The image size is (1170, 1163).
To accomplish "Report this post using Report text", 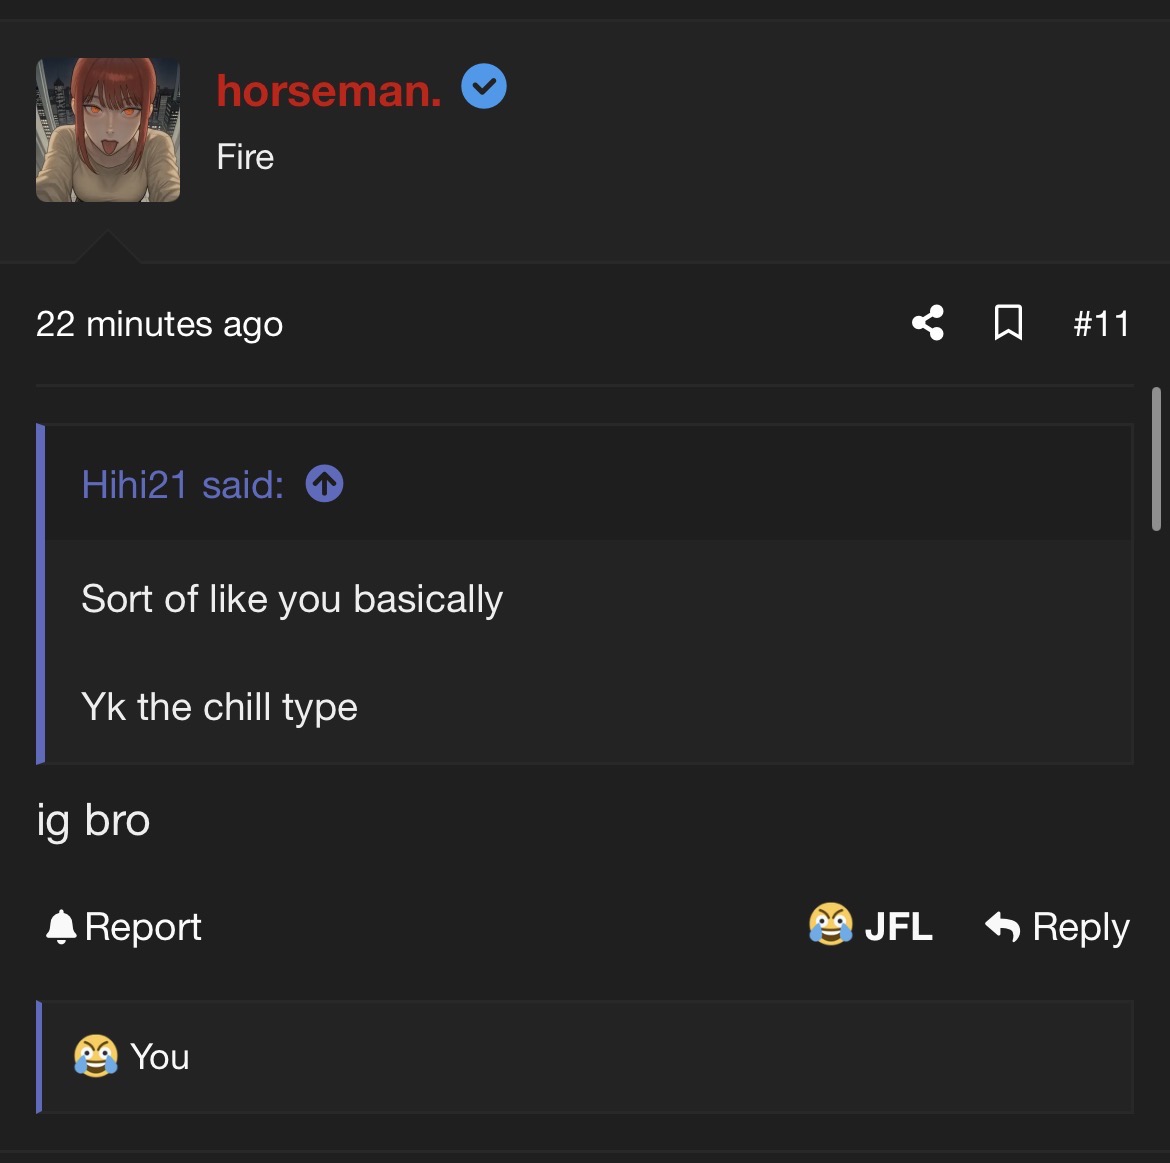I will [x=143, y=927].
